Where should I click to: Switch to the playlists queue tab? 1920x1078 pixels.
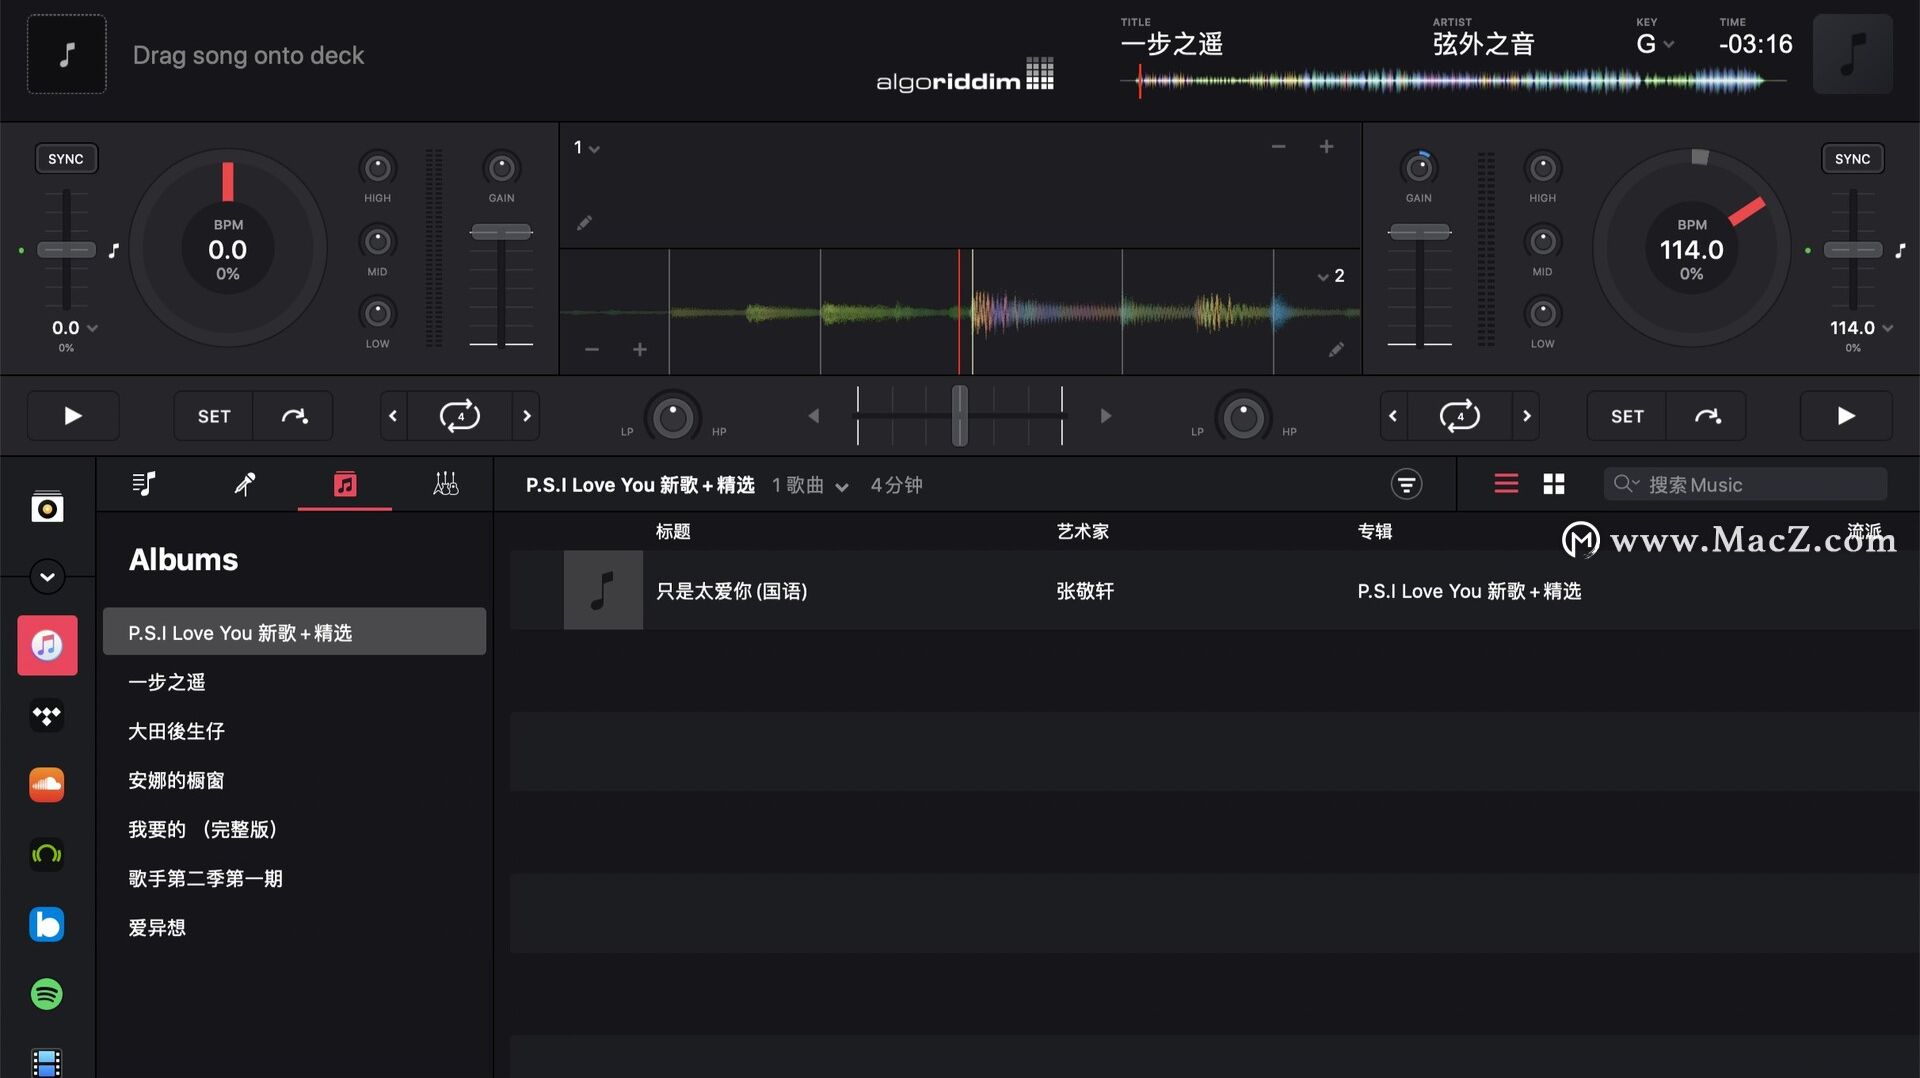pyautogui.click(x=143, y=484)
